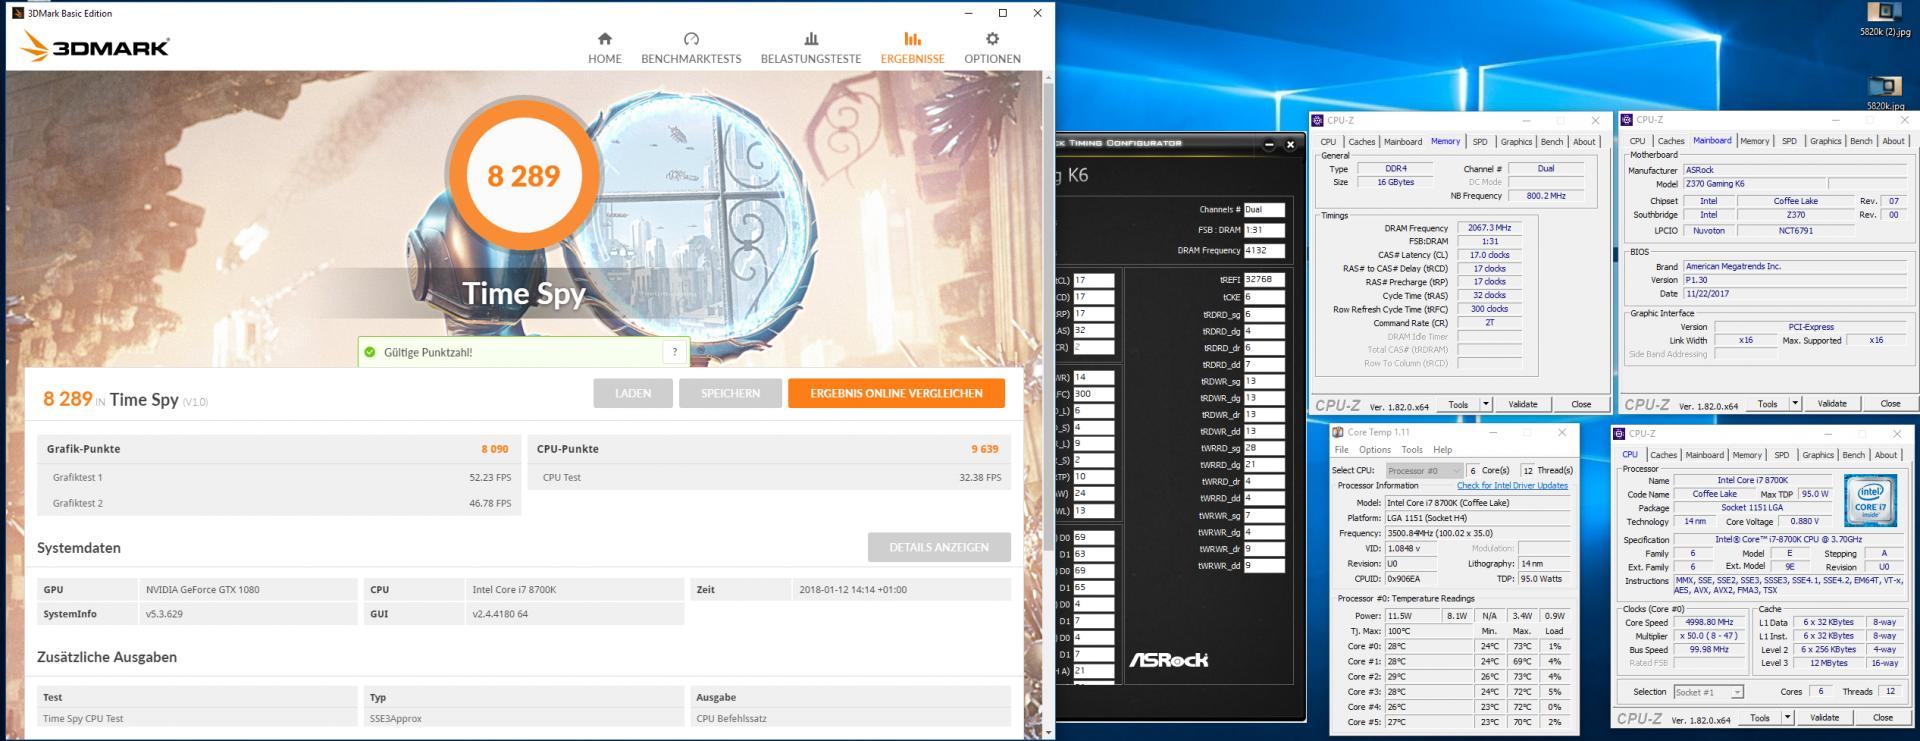The width and height of the screenshot is (1920, 741).
Task: Click the Intel Core i7 logo in CPU-Z
Action: click(1870, 501)
